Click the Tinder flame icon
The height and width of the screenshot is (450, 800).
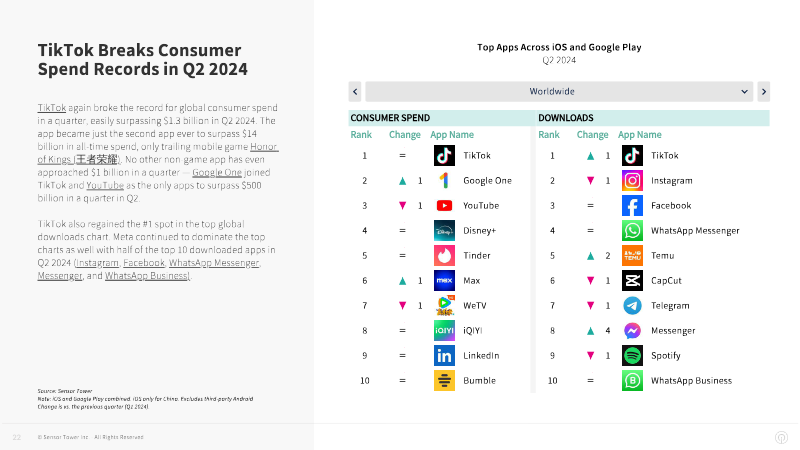[444, 256]
